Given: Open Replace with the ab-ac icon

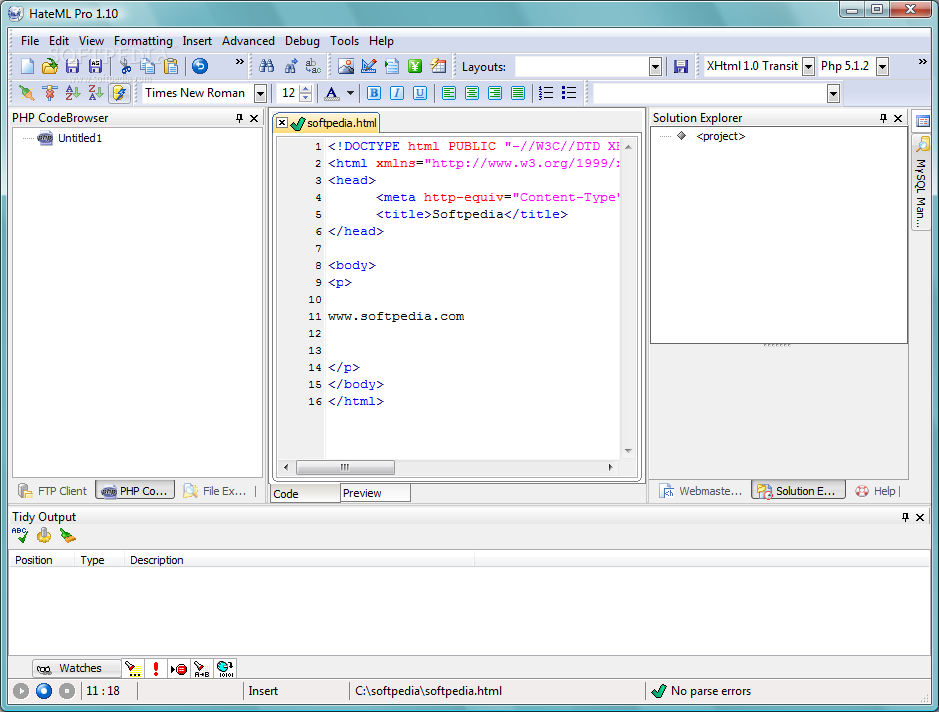Looking at the screenshot, I should [x=313, y=66].
